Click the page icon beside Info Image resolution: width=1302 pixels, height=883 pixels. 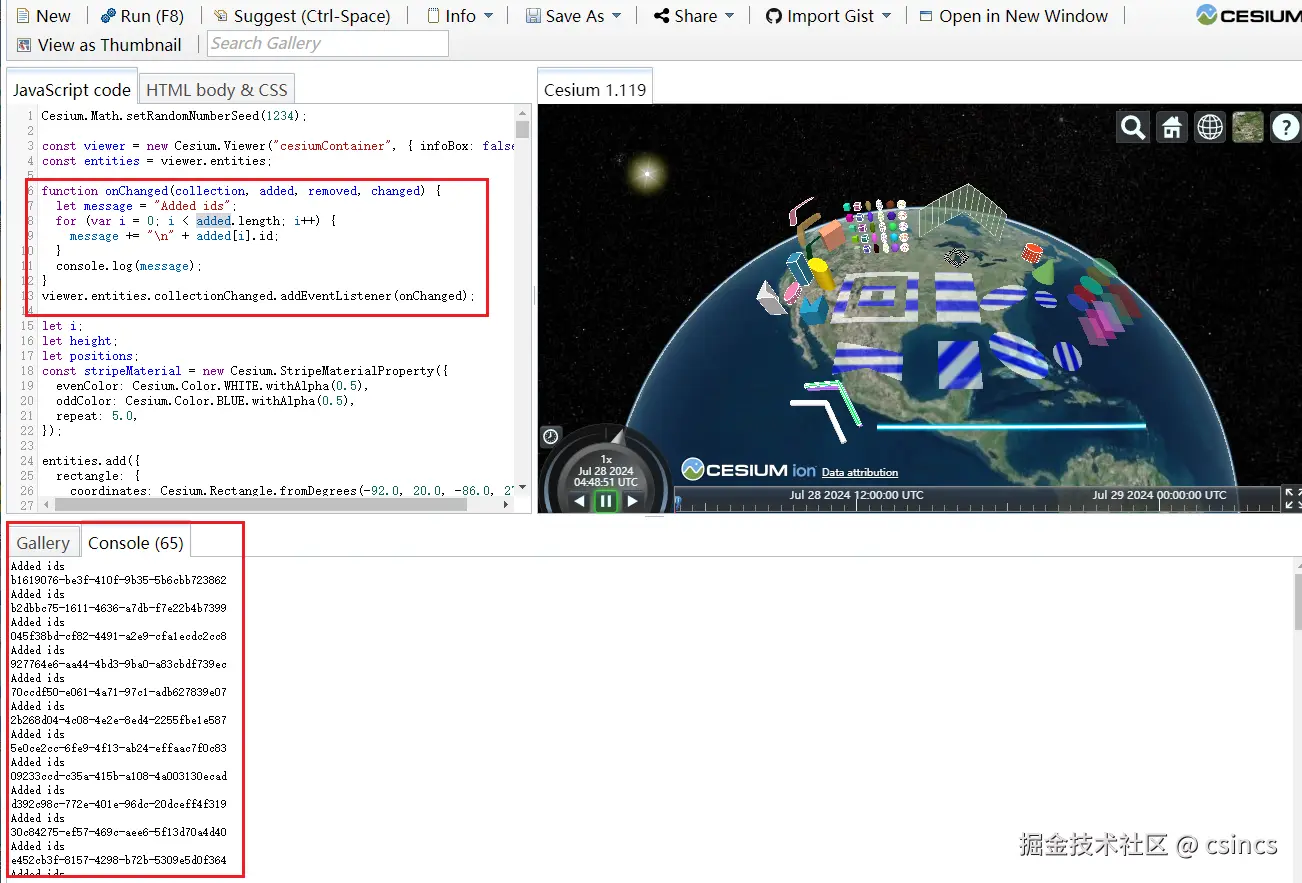(x=433, y=16)
